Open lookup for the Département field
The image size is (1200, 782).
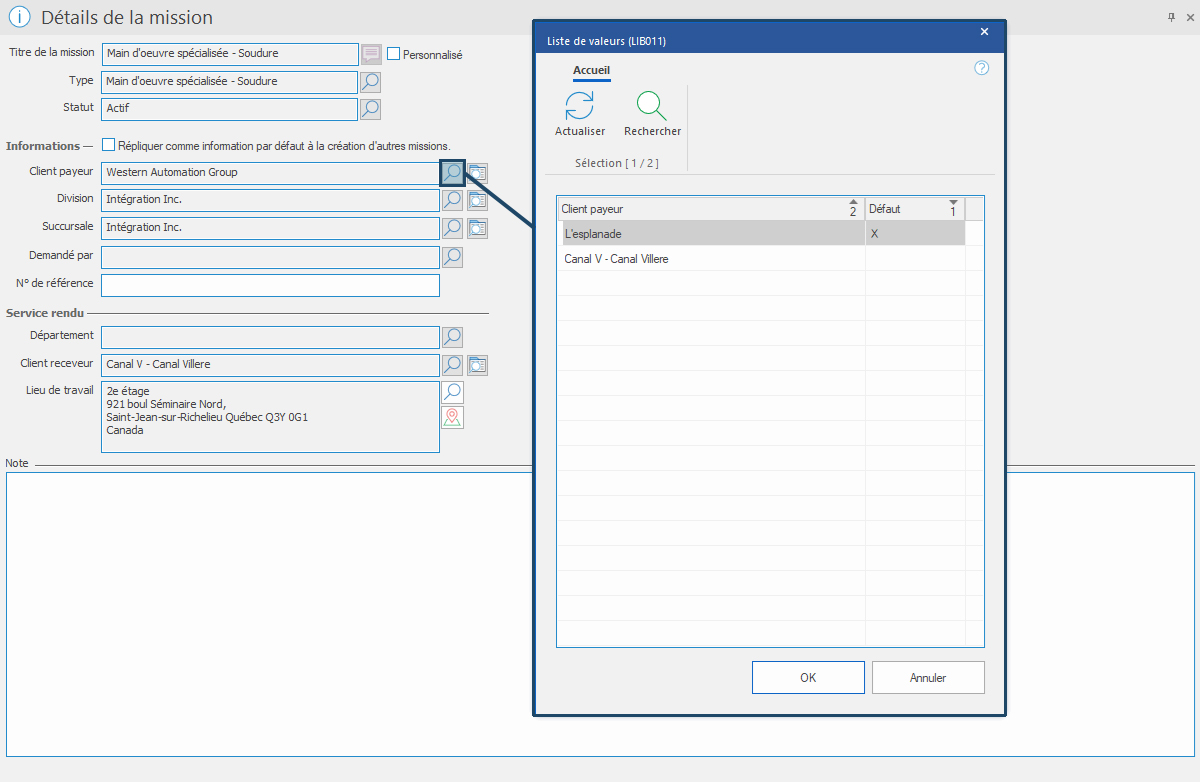[453, 337]
